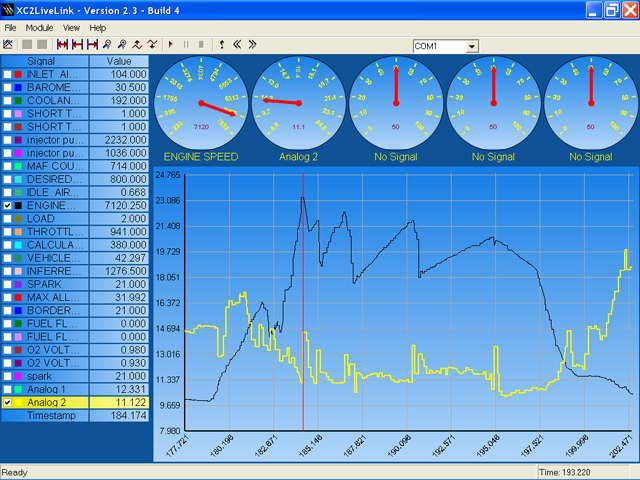Open the View menu
This screenshot has height=480, width=640.
(x=71, y=28)
